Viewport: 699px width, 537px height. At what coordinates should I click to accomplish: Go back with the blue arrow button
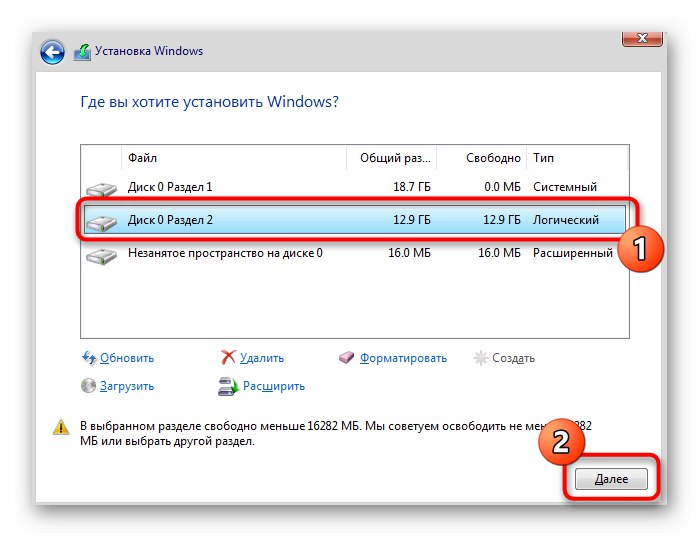[x=52, y=53]
